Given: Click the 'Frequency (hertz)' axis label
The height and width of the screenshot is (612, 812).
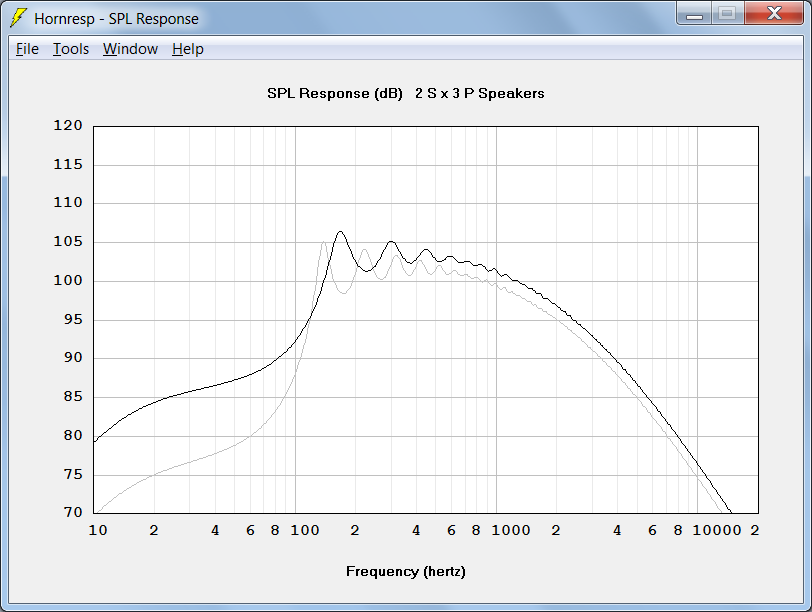Looking at the screenshot, I should (x=405, y=572).
